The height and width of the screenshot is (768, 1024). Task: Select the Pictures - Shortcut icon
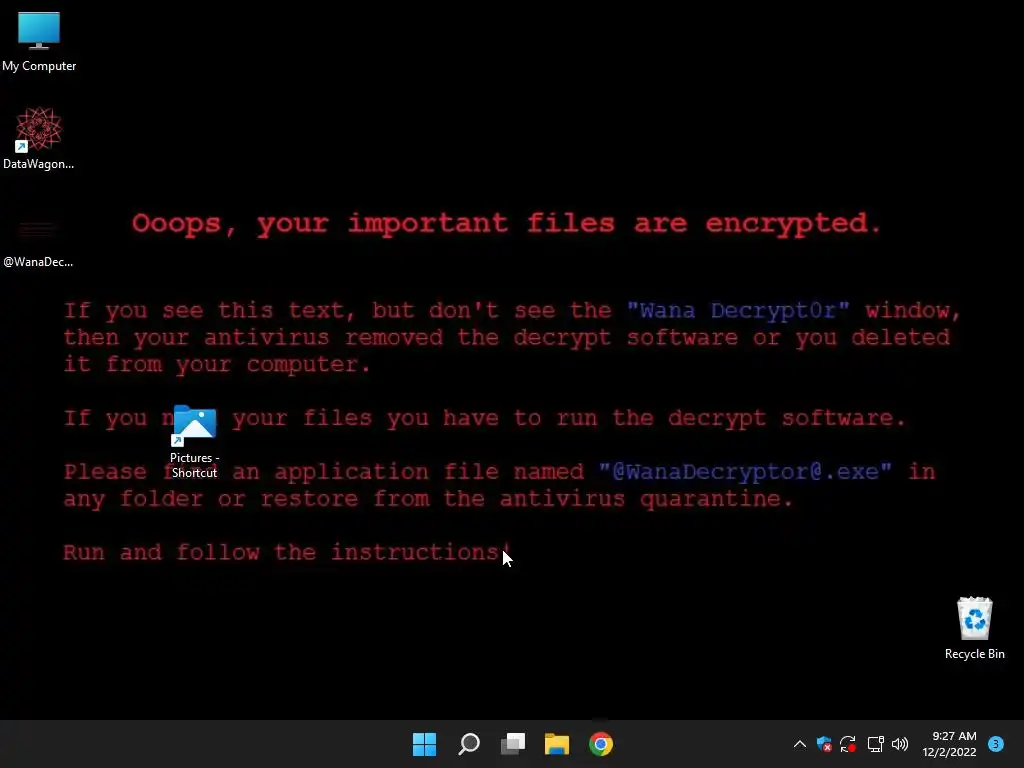[195, 442]
